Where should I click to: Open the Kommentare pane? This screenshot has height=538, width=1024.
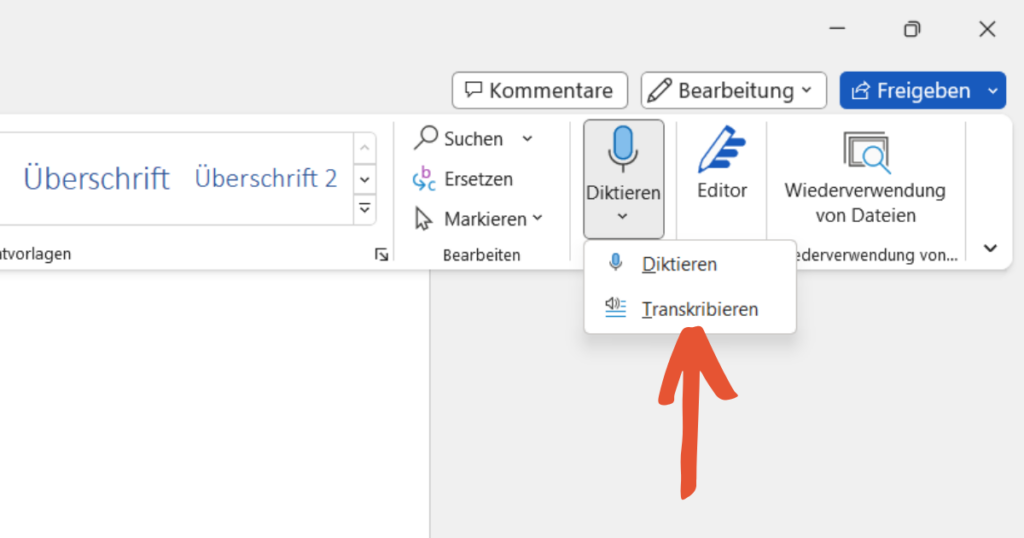[x=539, y=91]
